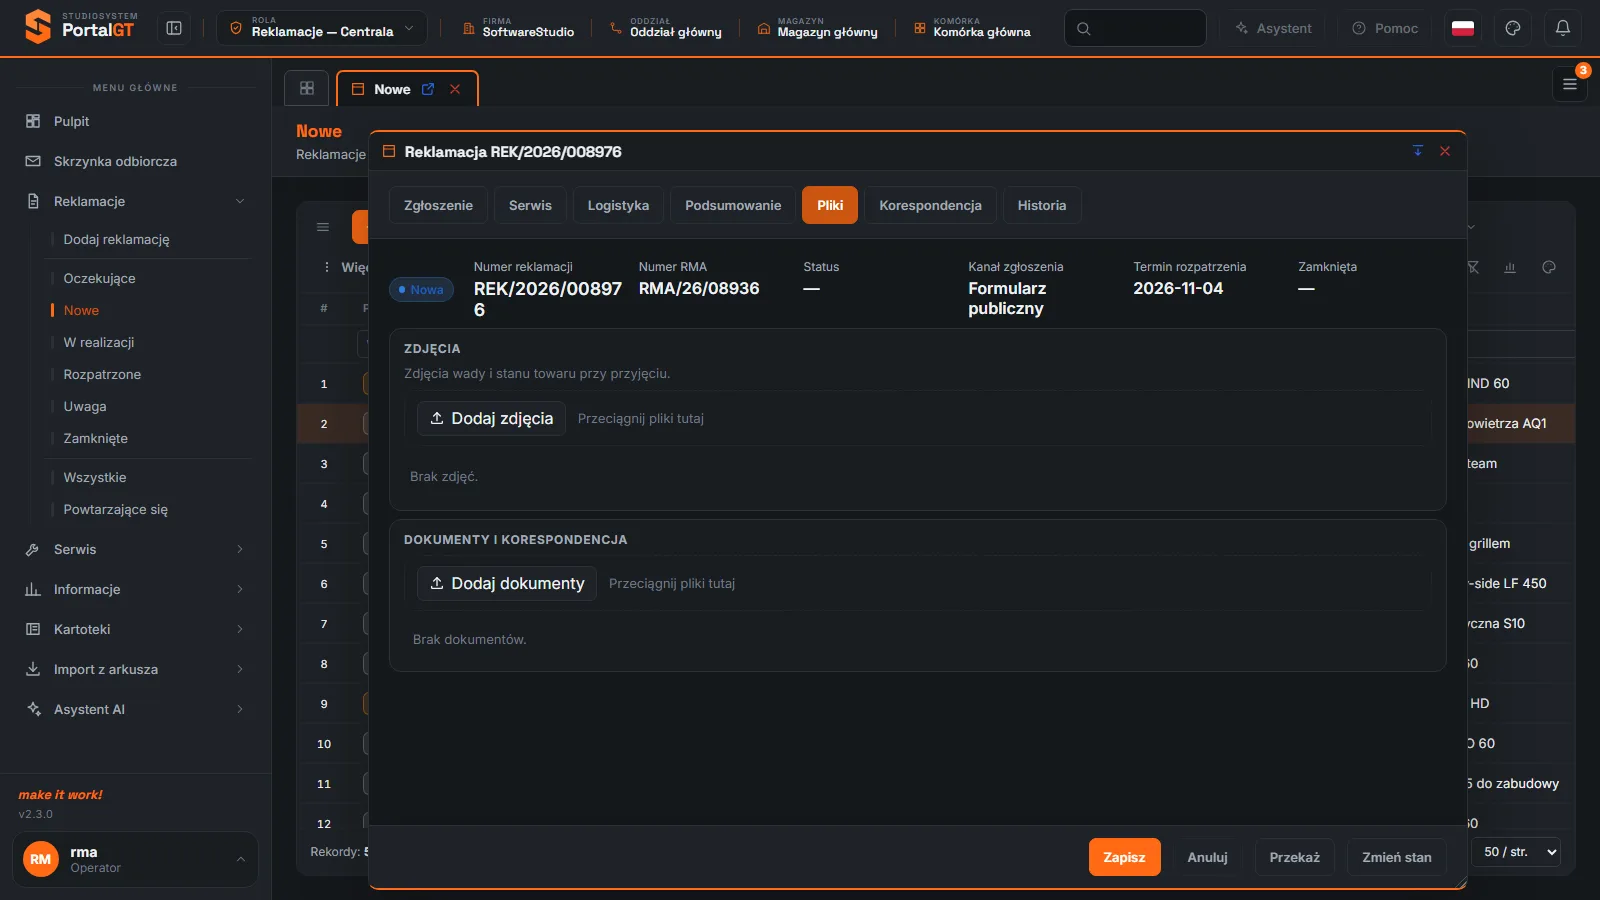
Task: Switch theme with palette icon
Action: [x=1513, y=28]
